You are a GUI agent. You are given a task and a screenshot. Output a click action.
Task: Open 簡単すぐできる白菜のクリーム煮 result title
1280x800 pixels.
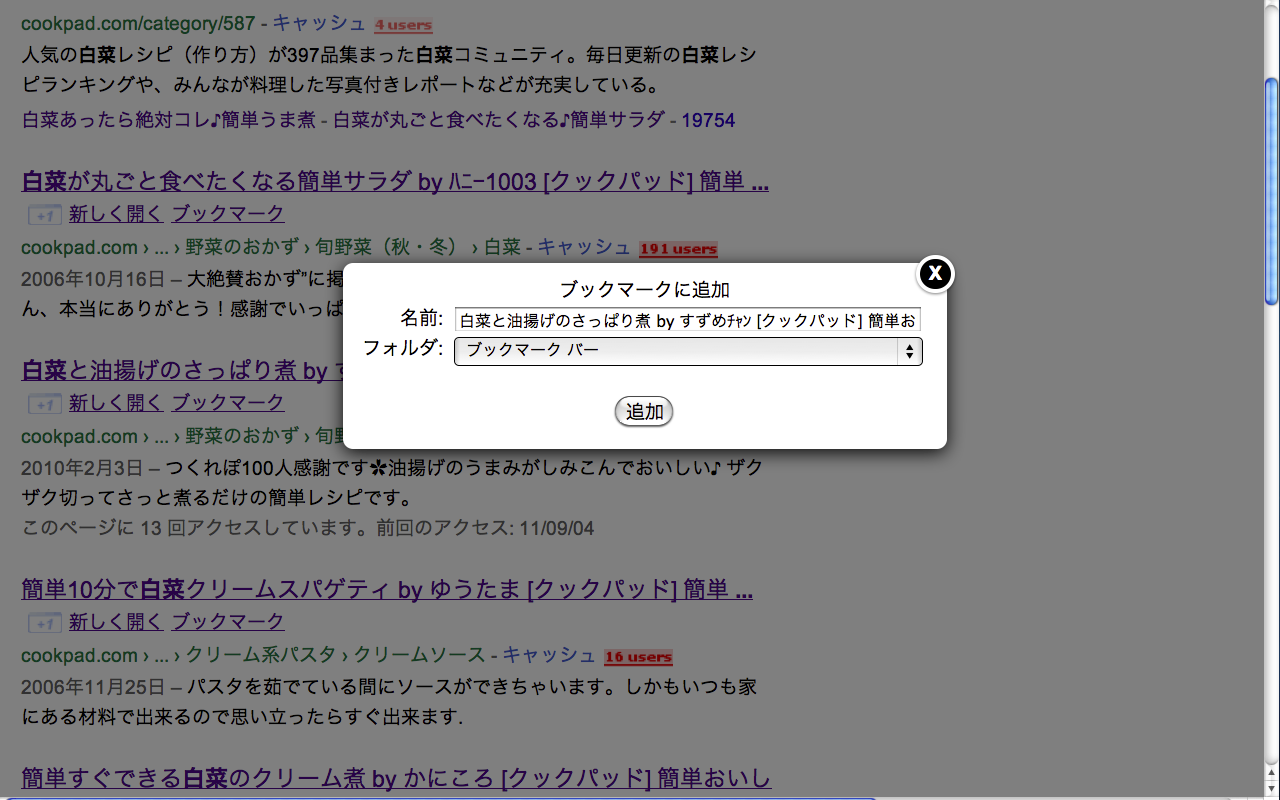point(396,778)
